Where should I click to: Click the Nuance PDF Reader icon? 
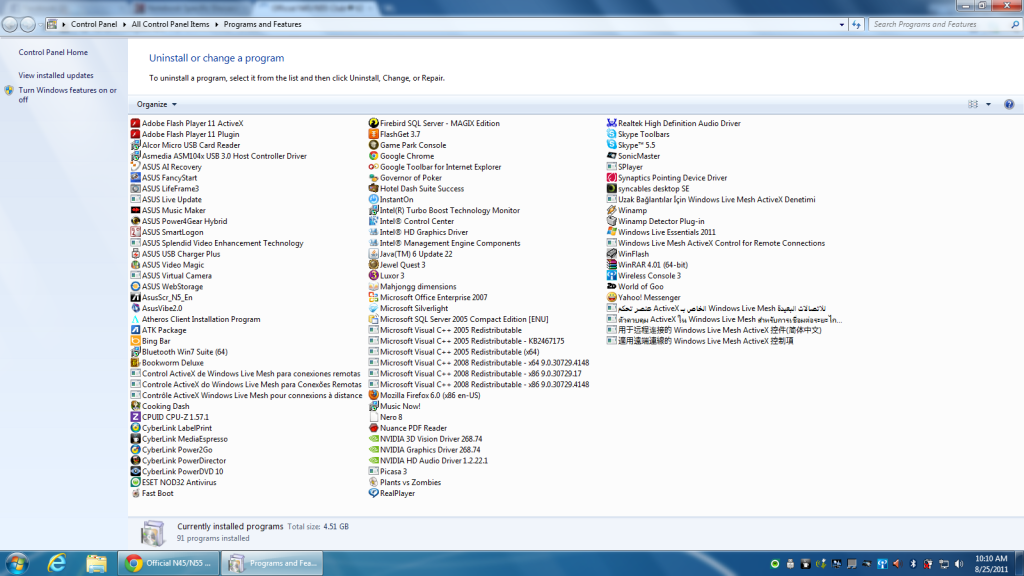(x=374, y=428)
